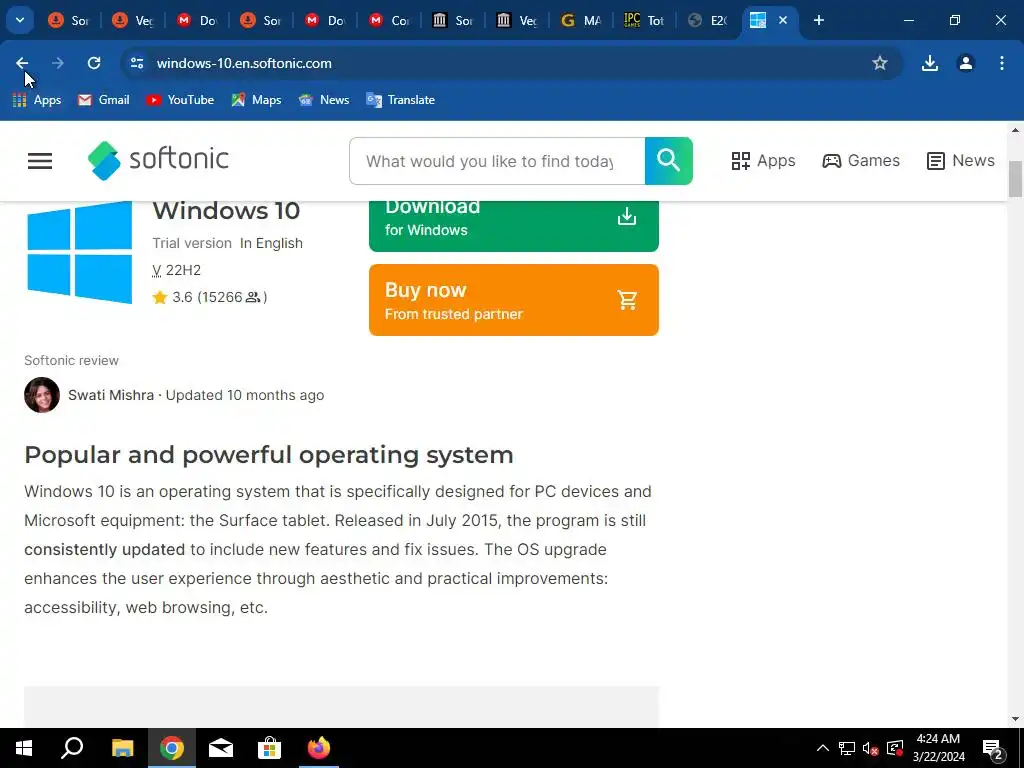Image resolution: width=1024 pixels, height=768 pixels.
Task: Submit search with magnifier button
Action: [669, 161]
